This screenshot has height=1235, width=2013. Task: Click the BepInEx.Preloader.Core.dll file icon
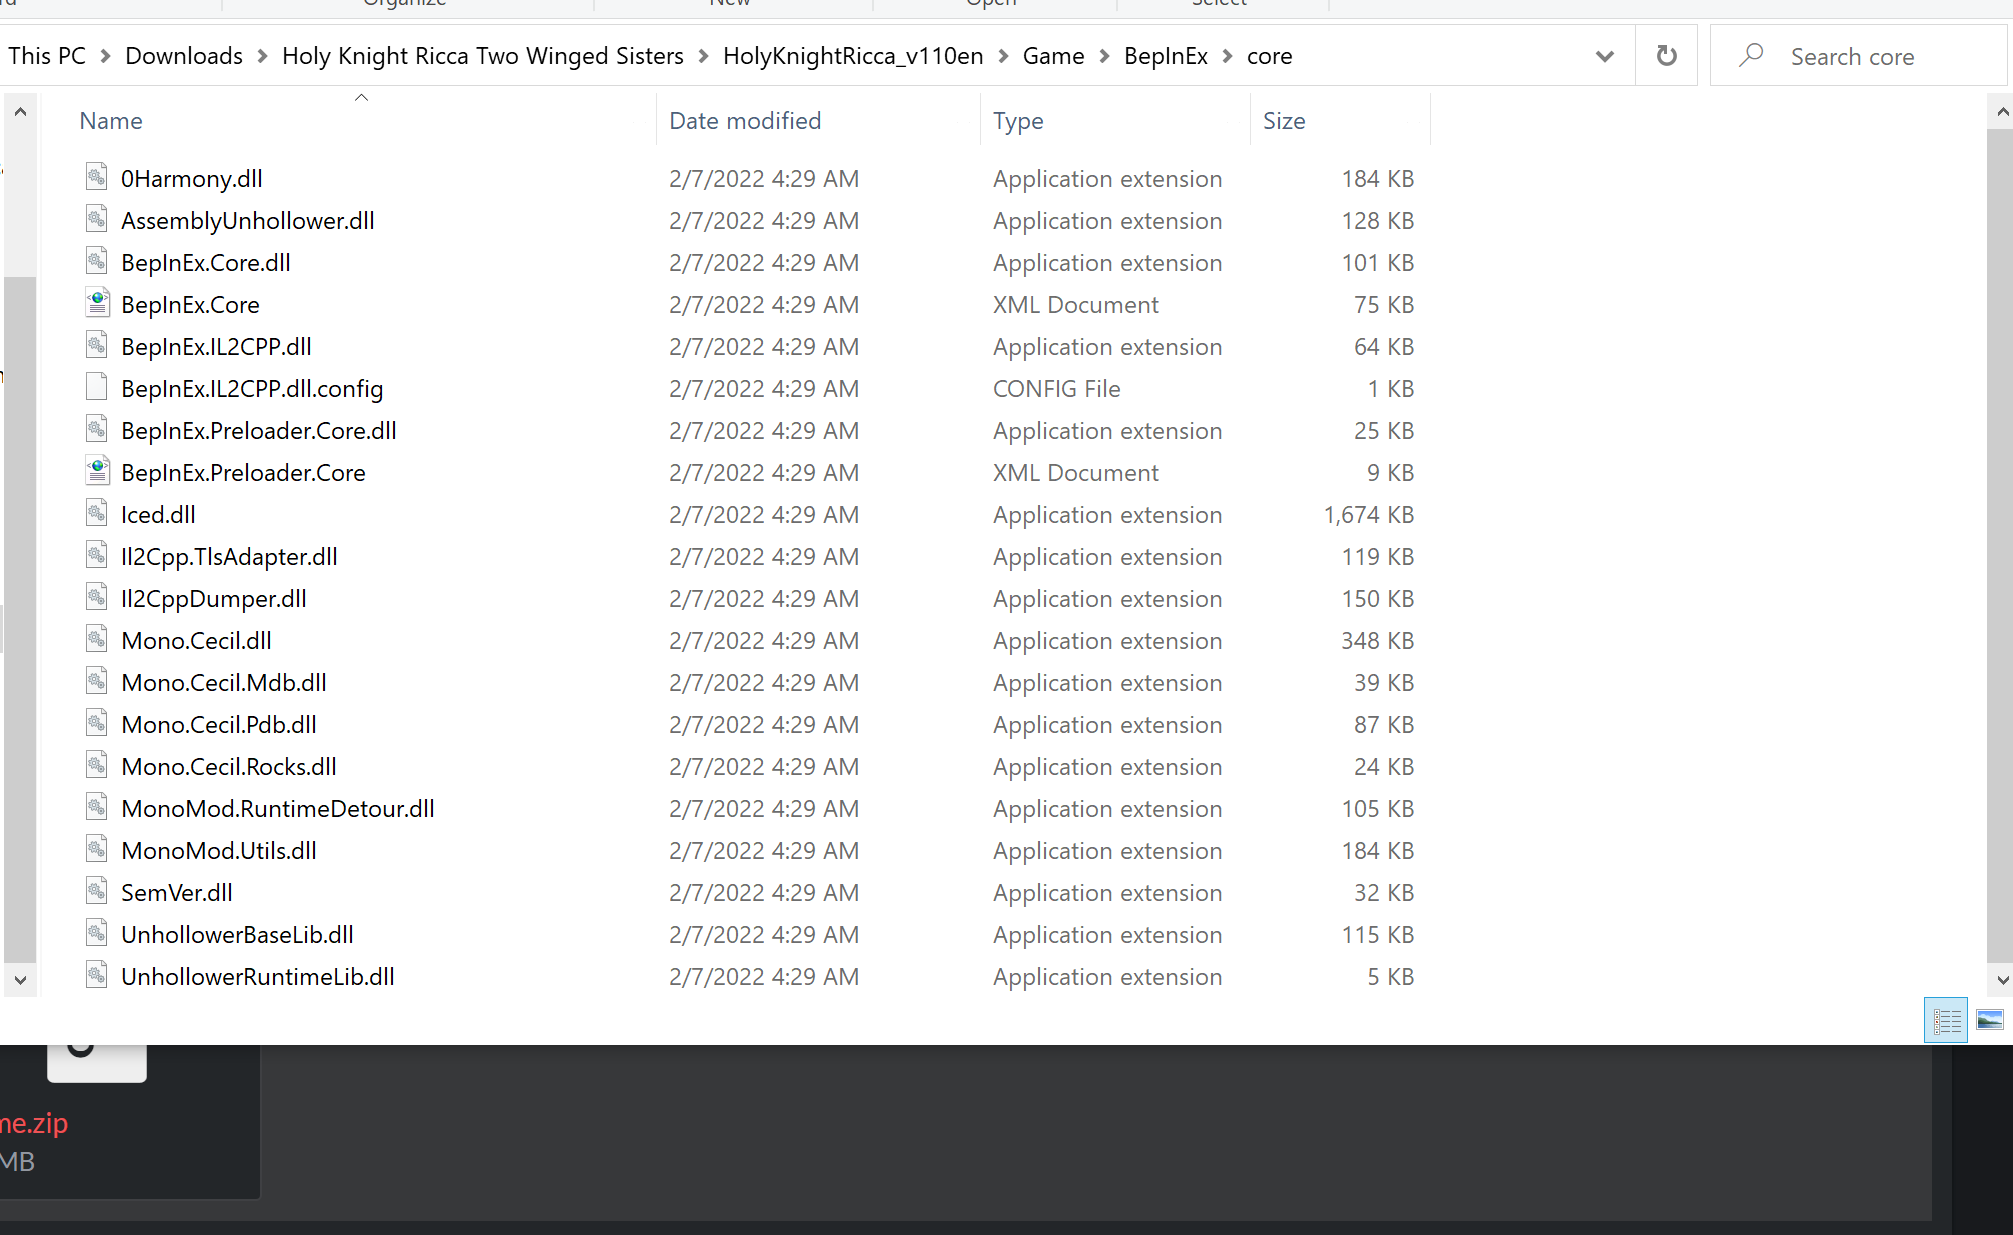[x=96, y=429]
